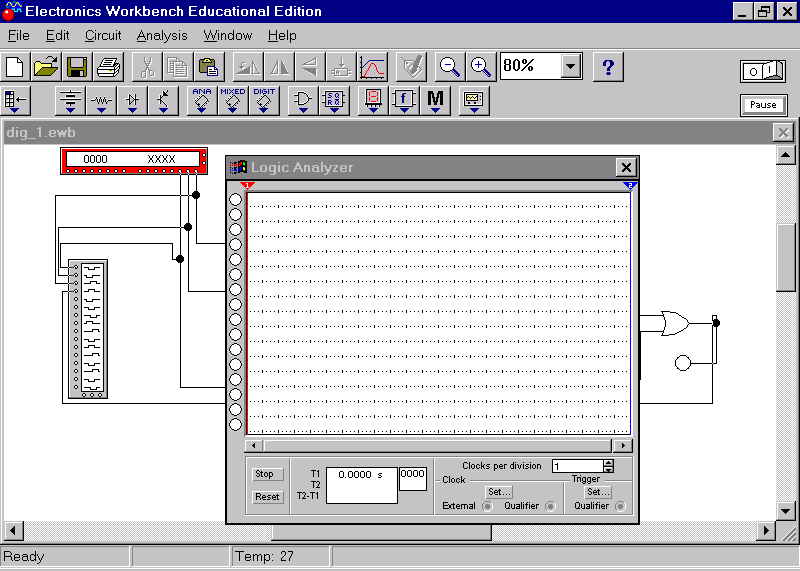Open the File menu

19,36
